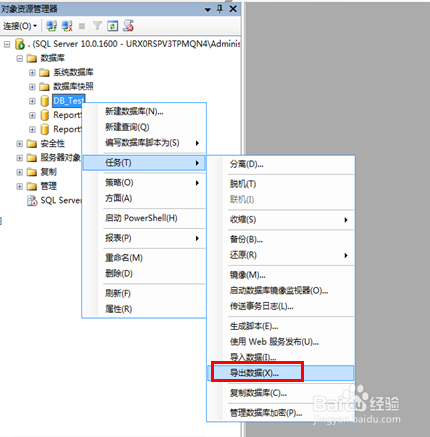Collapse the SQL Server root node
The width and height of the screenshot is (430, 437).
point(7,44)
